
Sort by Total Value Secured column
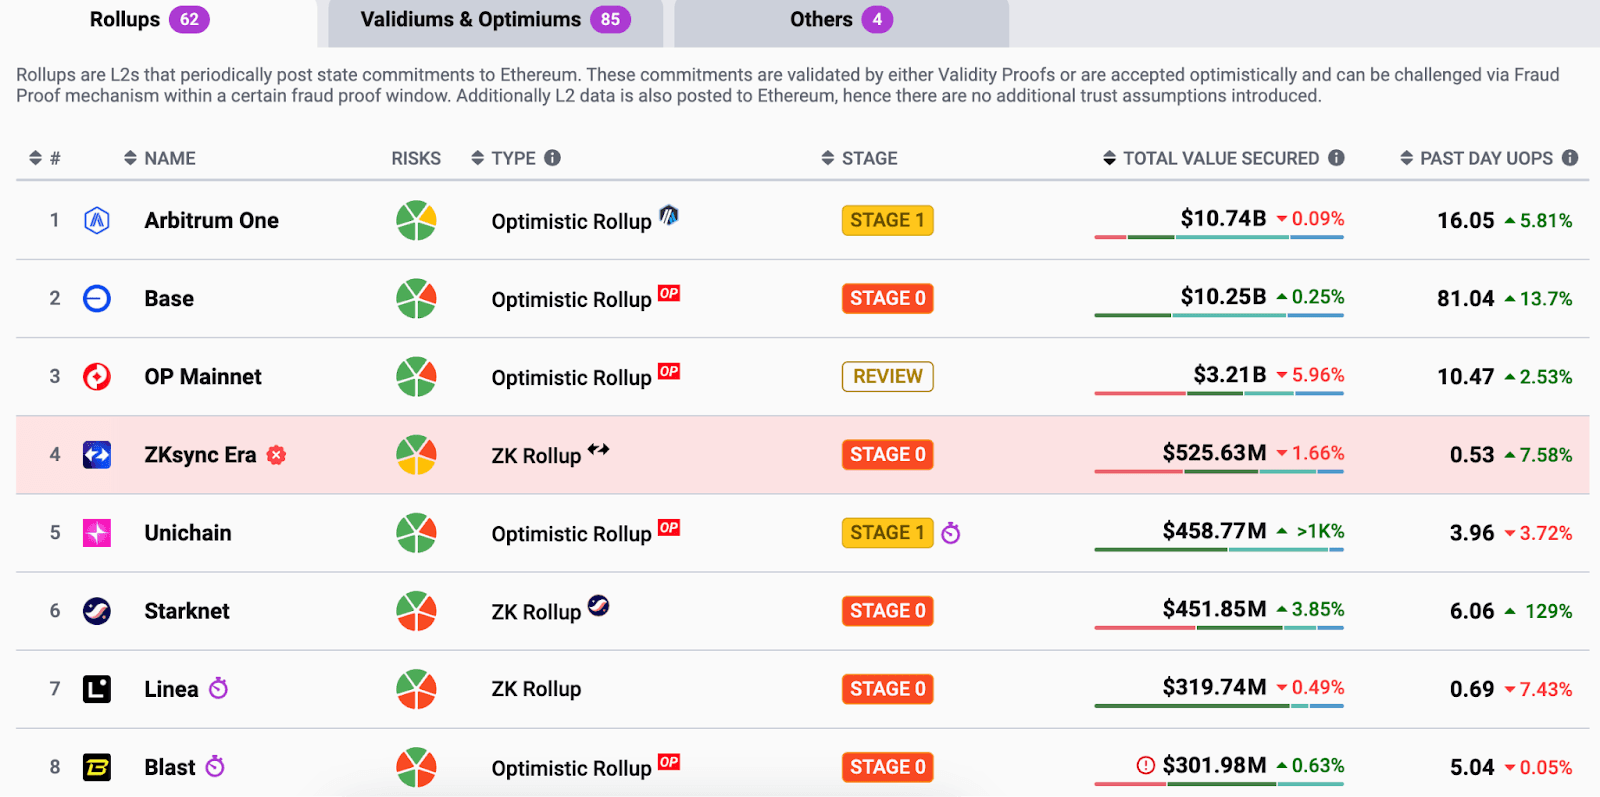tap(1211, 158)
